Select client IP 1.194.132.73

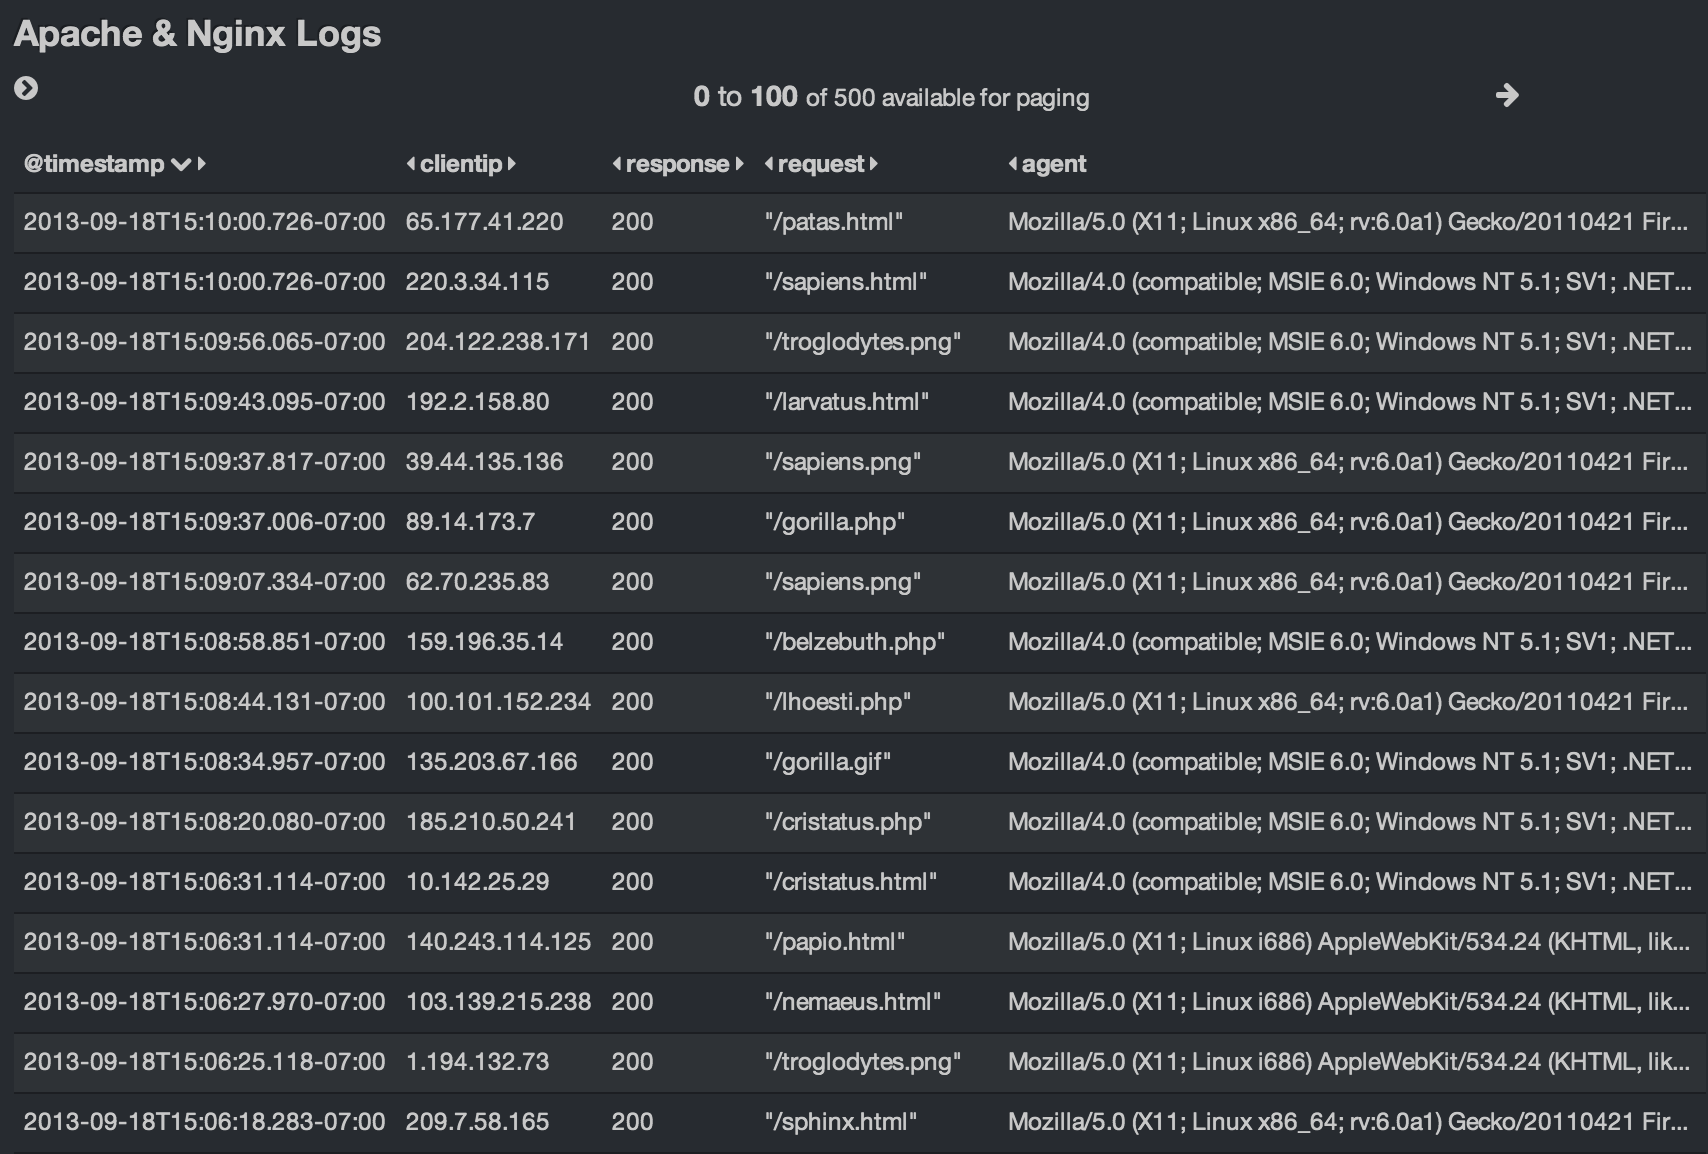477,1062
